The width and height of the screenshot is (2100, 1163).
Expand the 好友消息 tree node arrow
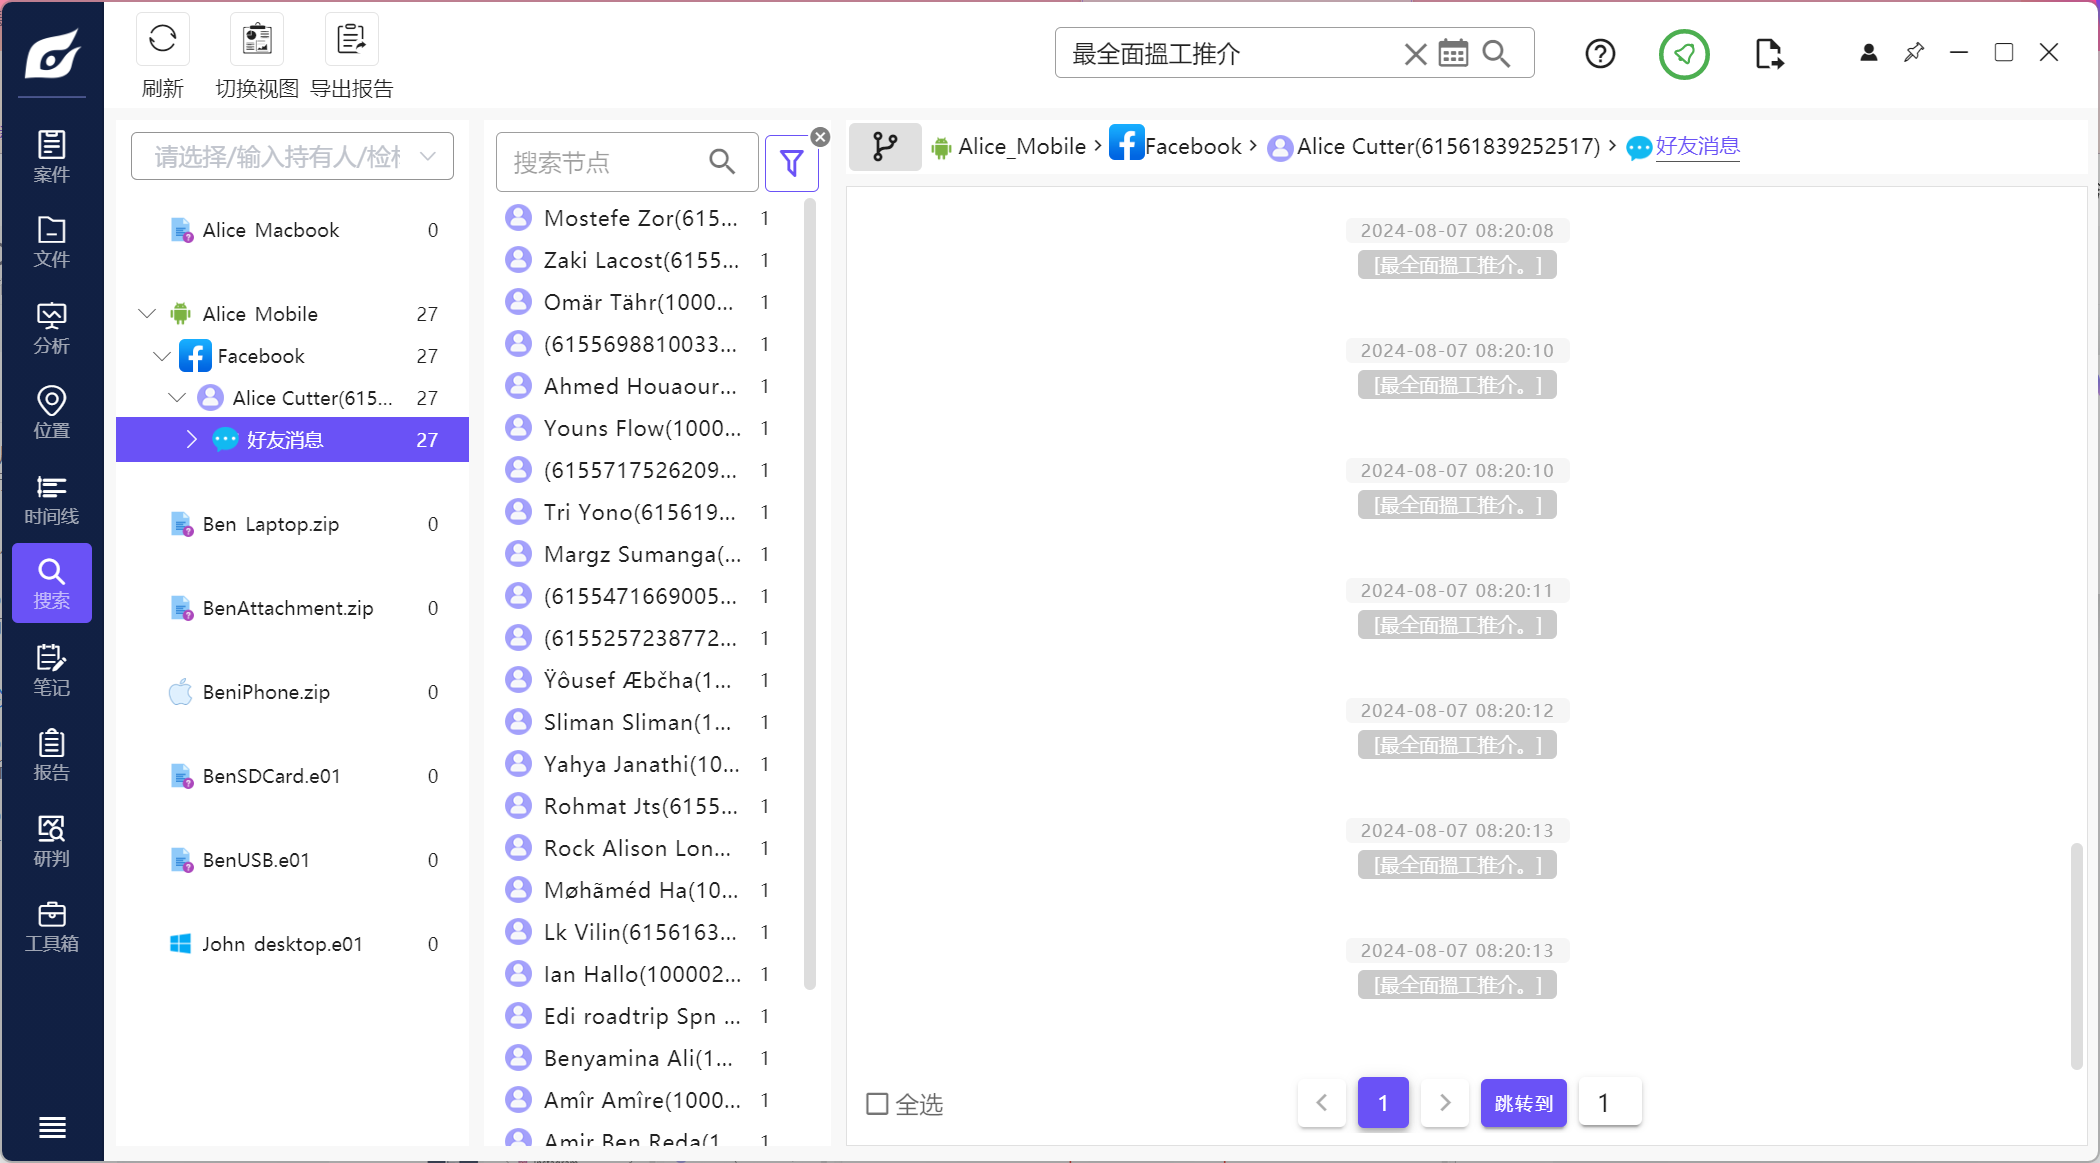192,440
